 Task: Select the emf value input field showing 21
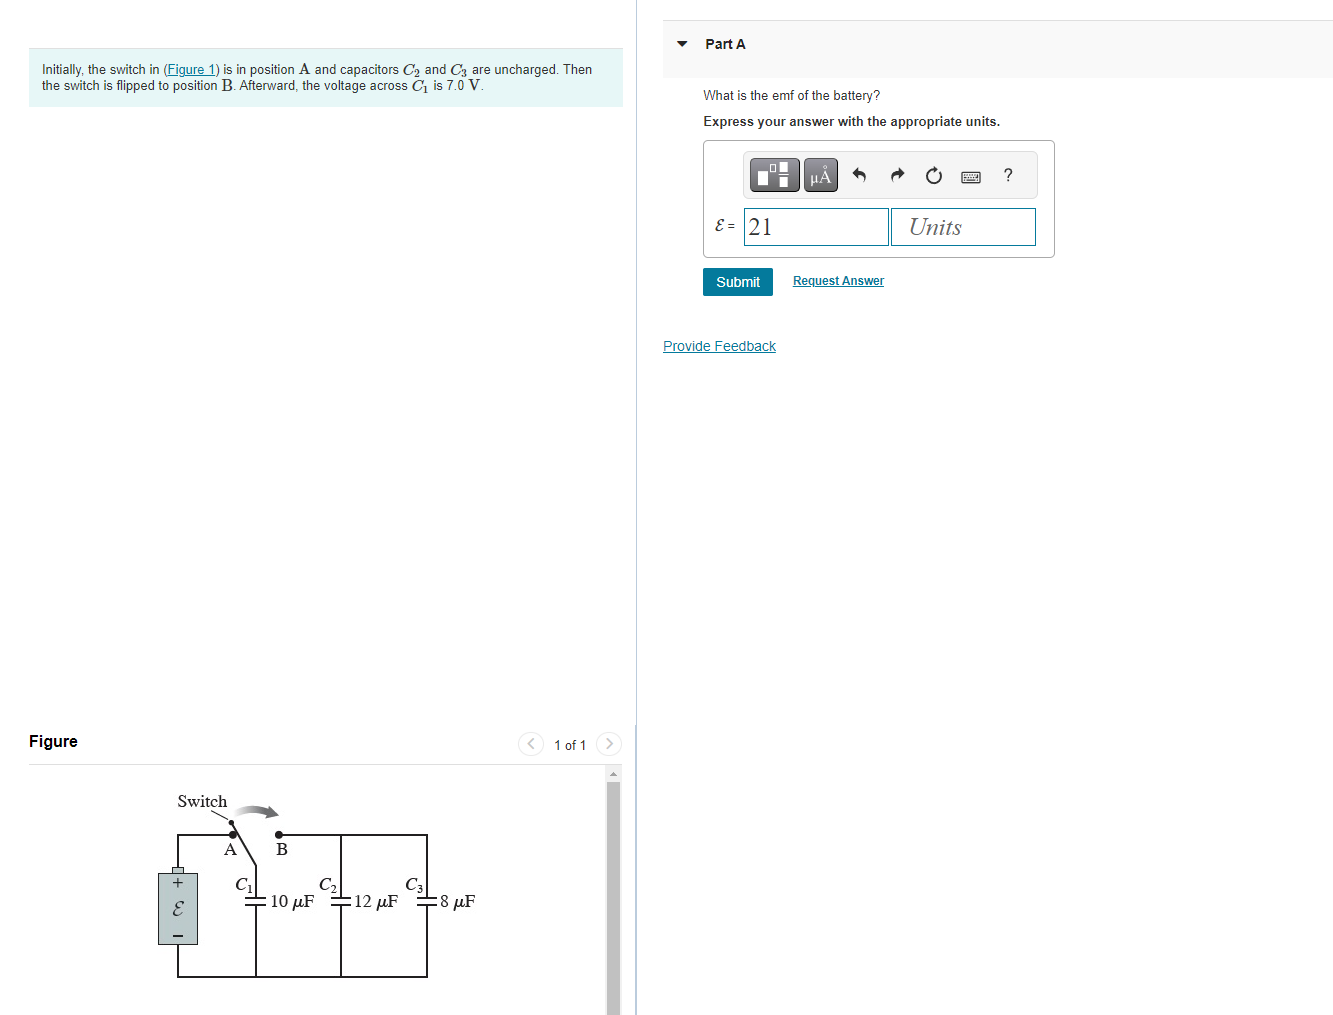(815, 227)
